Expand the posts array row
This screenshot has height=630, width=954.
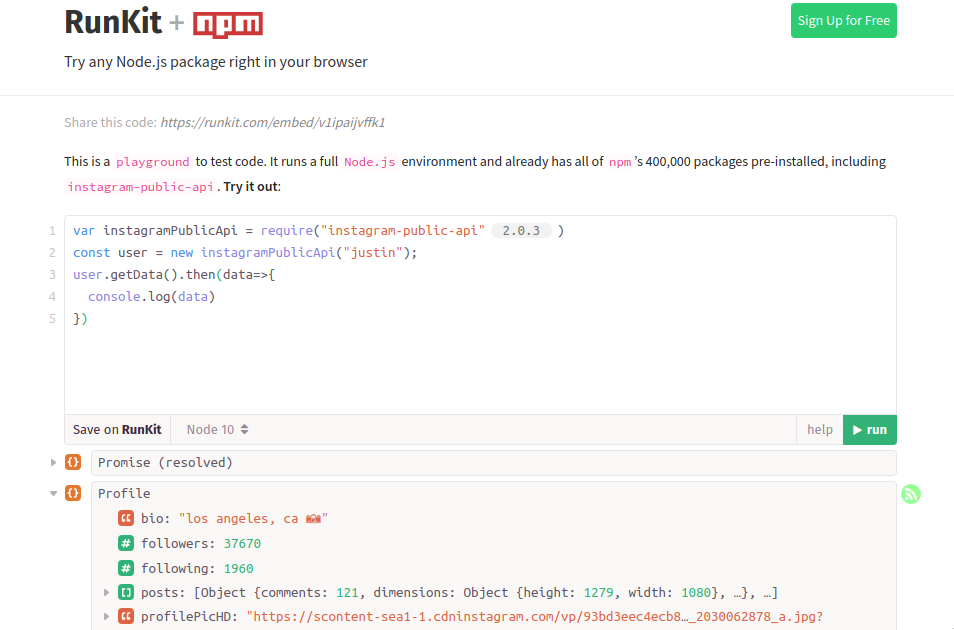click(x=106, y=592)
